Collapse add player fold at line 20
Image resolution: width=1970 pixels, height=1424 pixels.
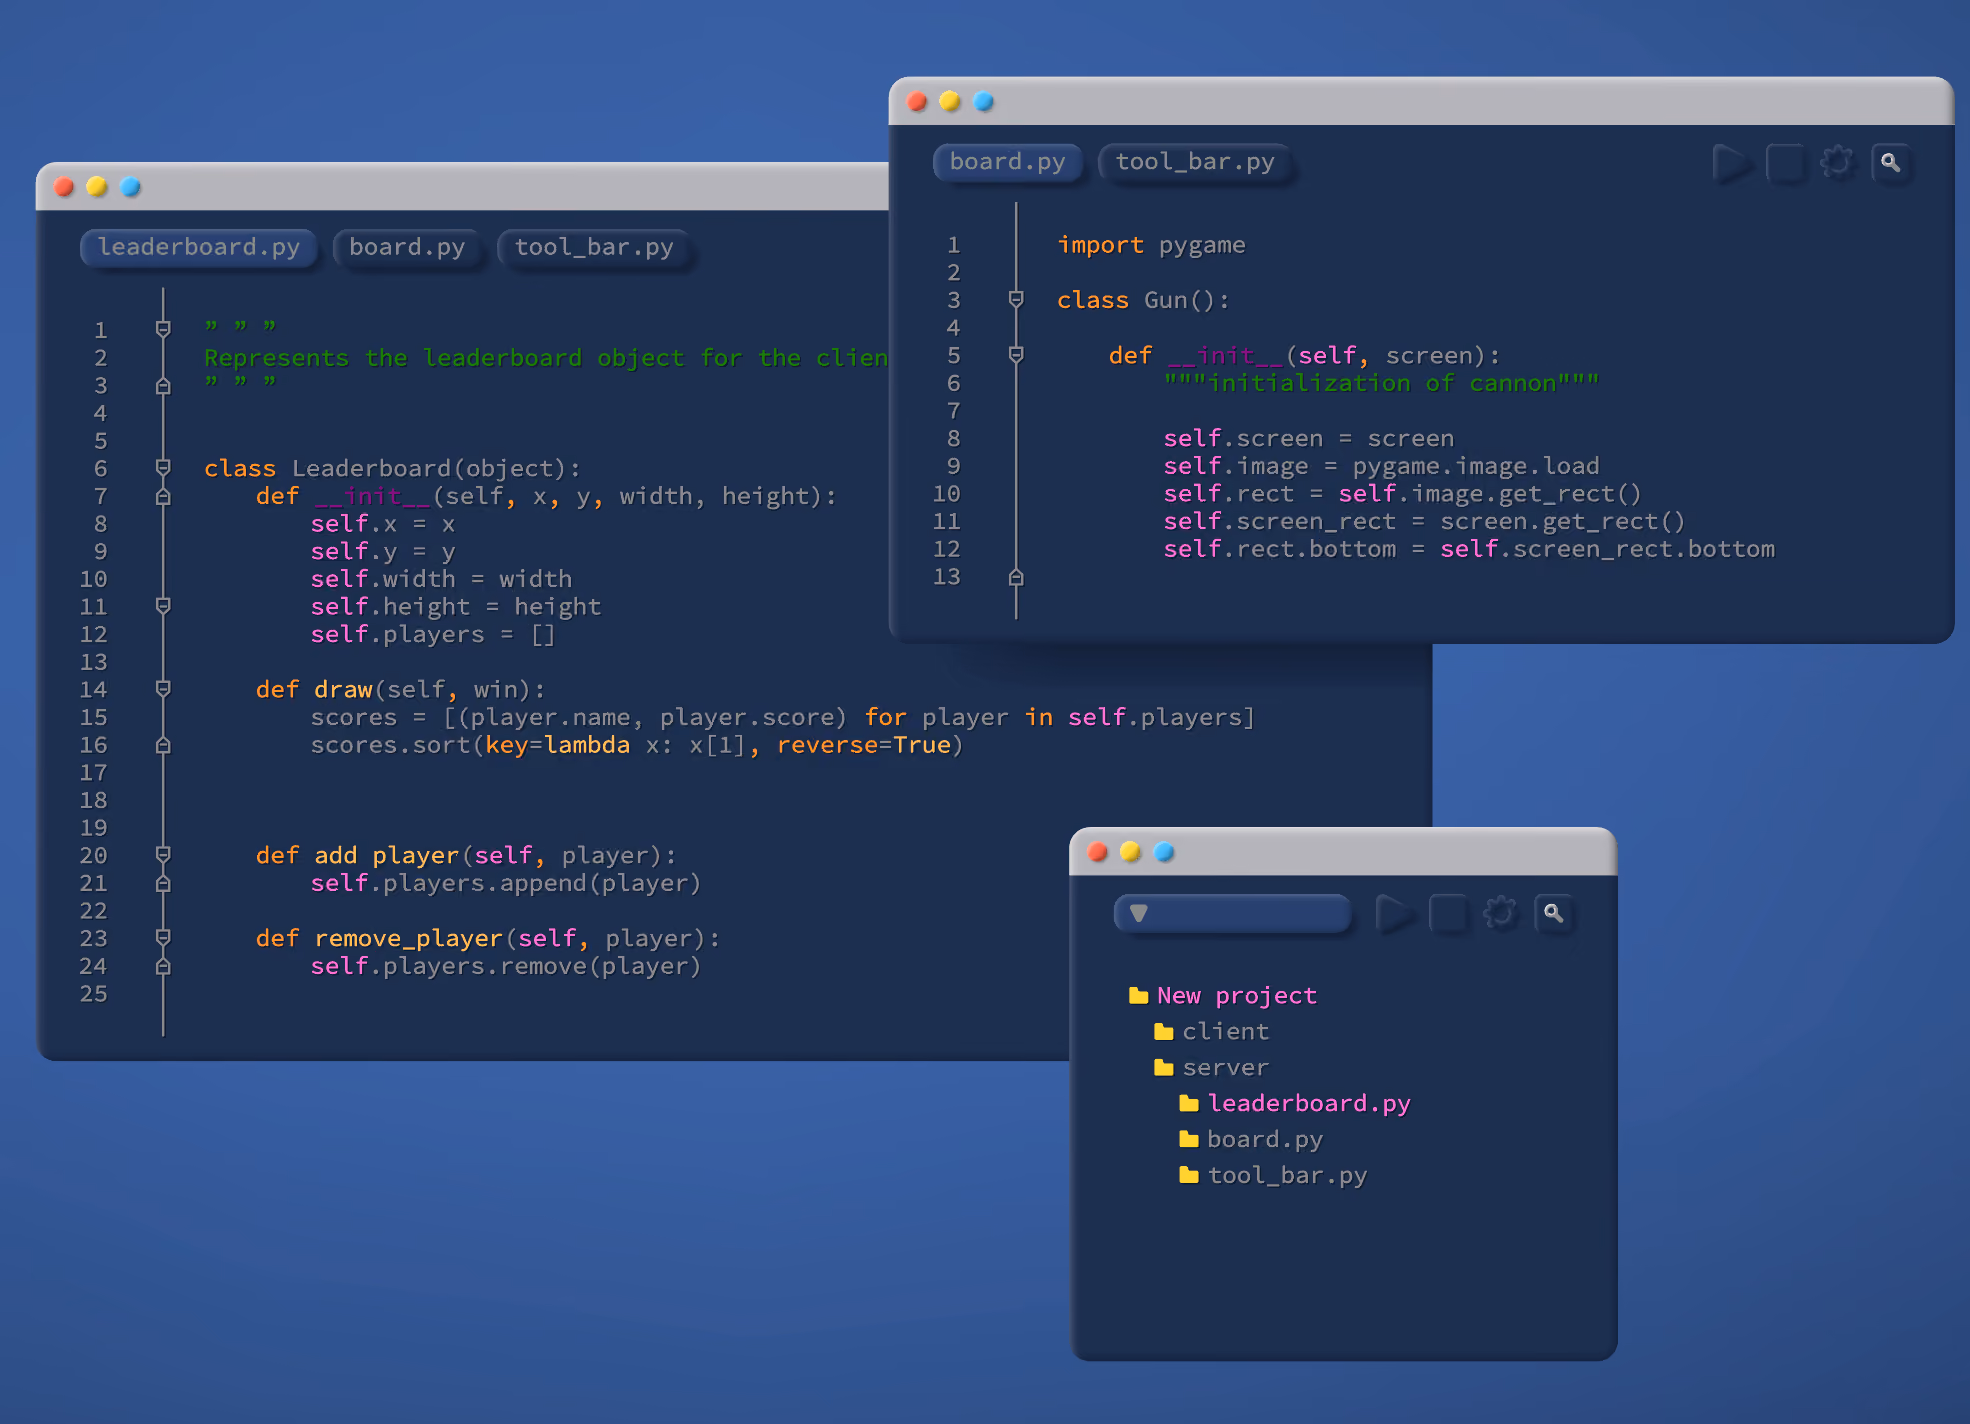pyautogui.click(x=163, y=855)
